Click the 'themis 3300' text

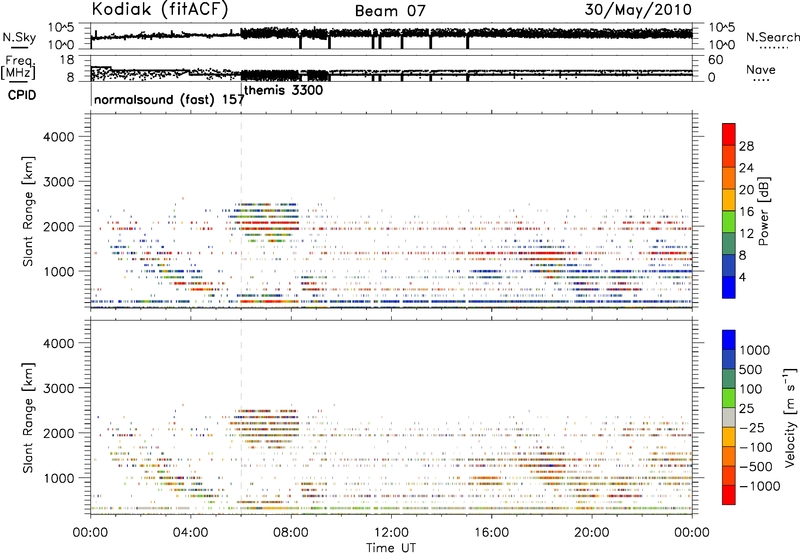284,90
